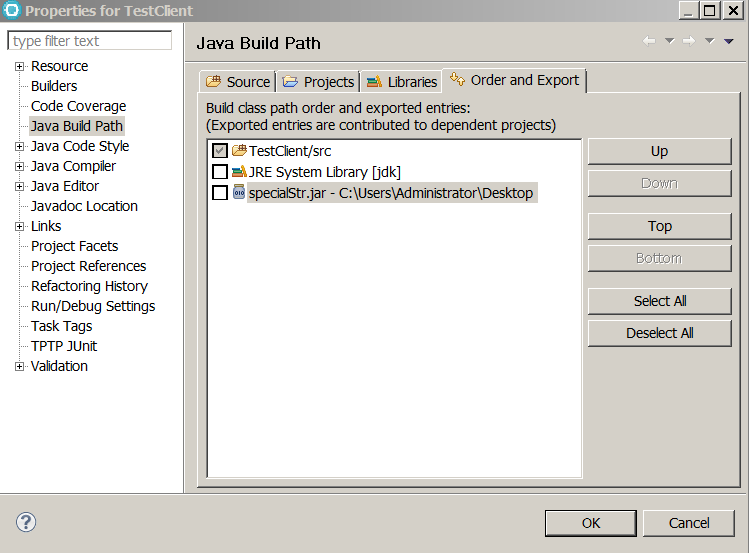The image size is (749, 553).
Task: Select the Links tree item
Action: [x=46, y=226]
